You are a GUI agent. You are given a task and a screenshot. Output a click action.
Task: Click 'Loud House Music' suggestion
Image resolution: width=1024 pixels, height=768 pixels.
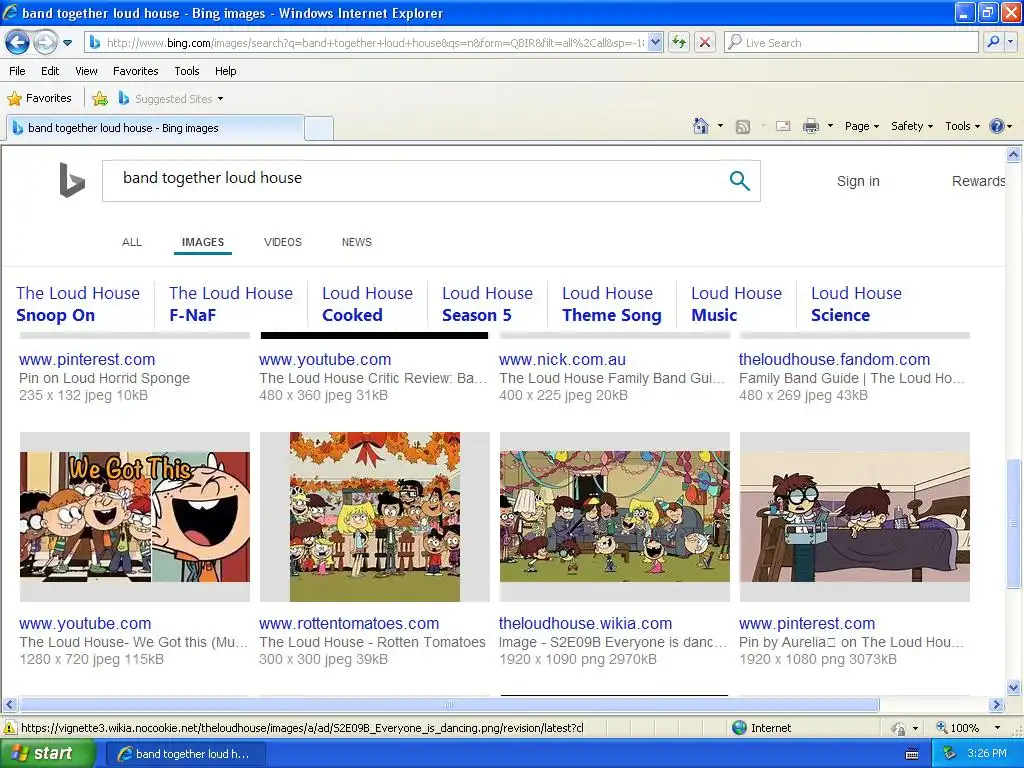tap(736, 304)
